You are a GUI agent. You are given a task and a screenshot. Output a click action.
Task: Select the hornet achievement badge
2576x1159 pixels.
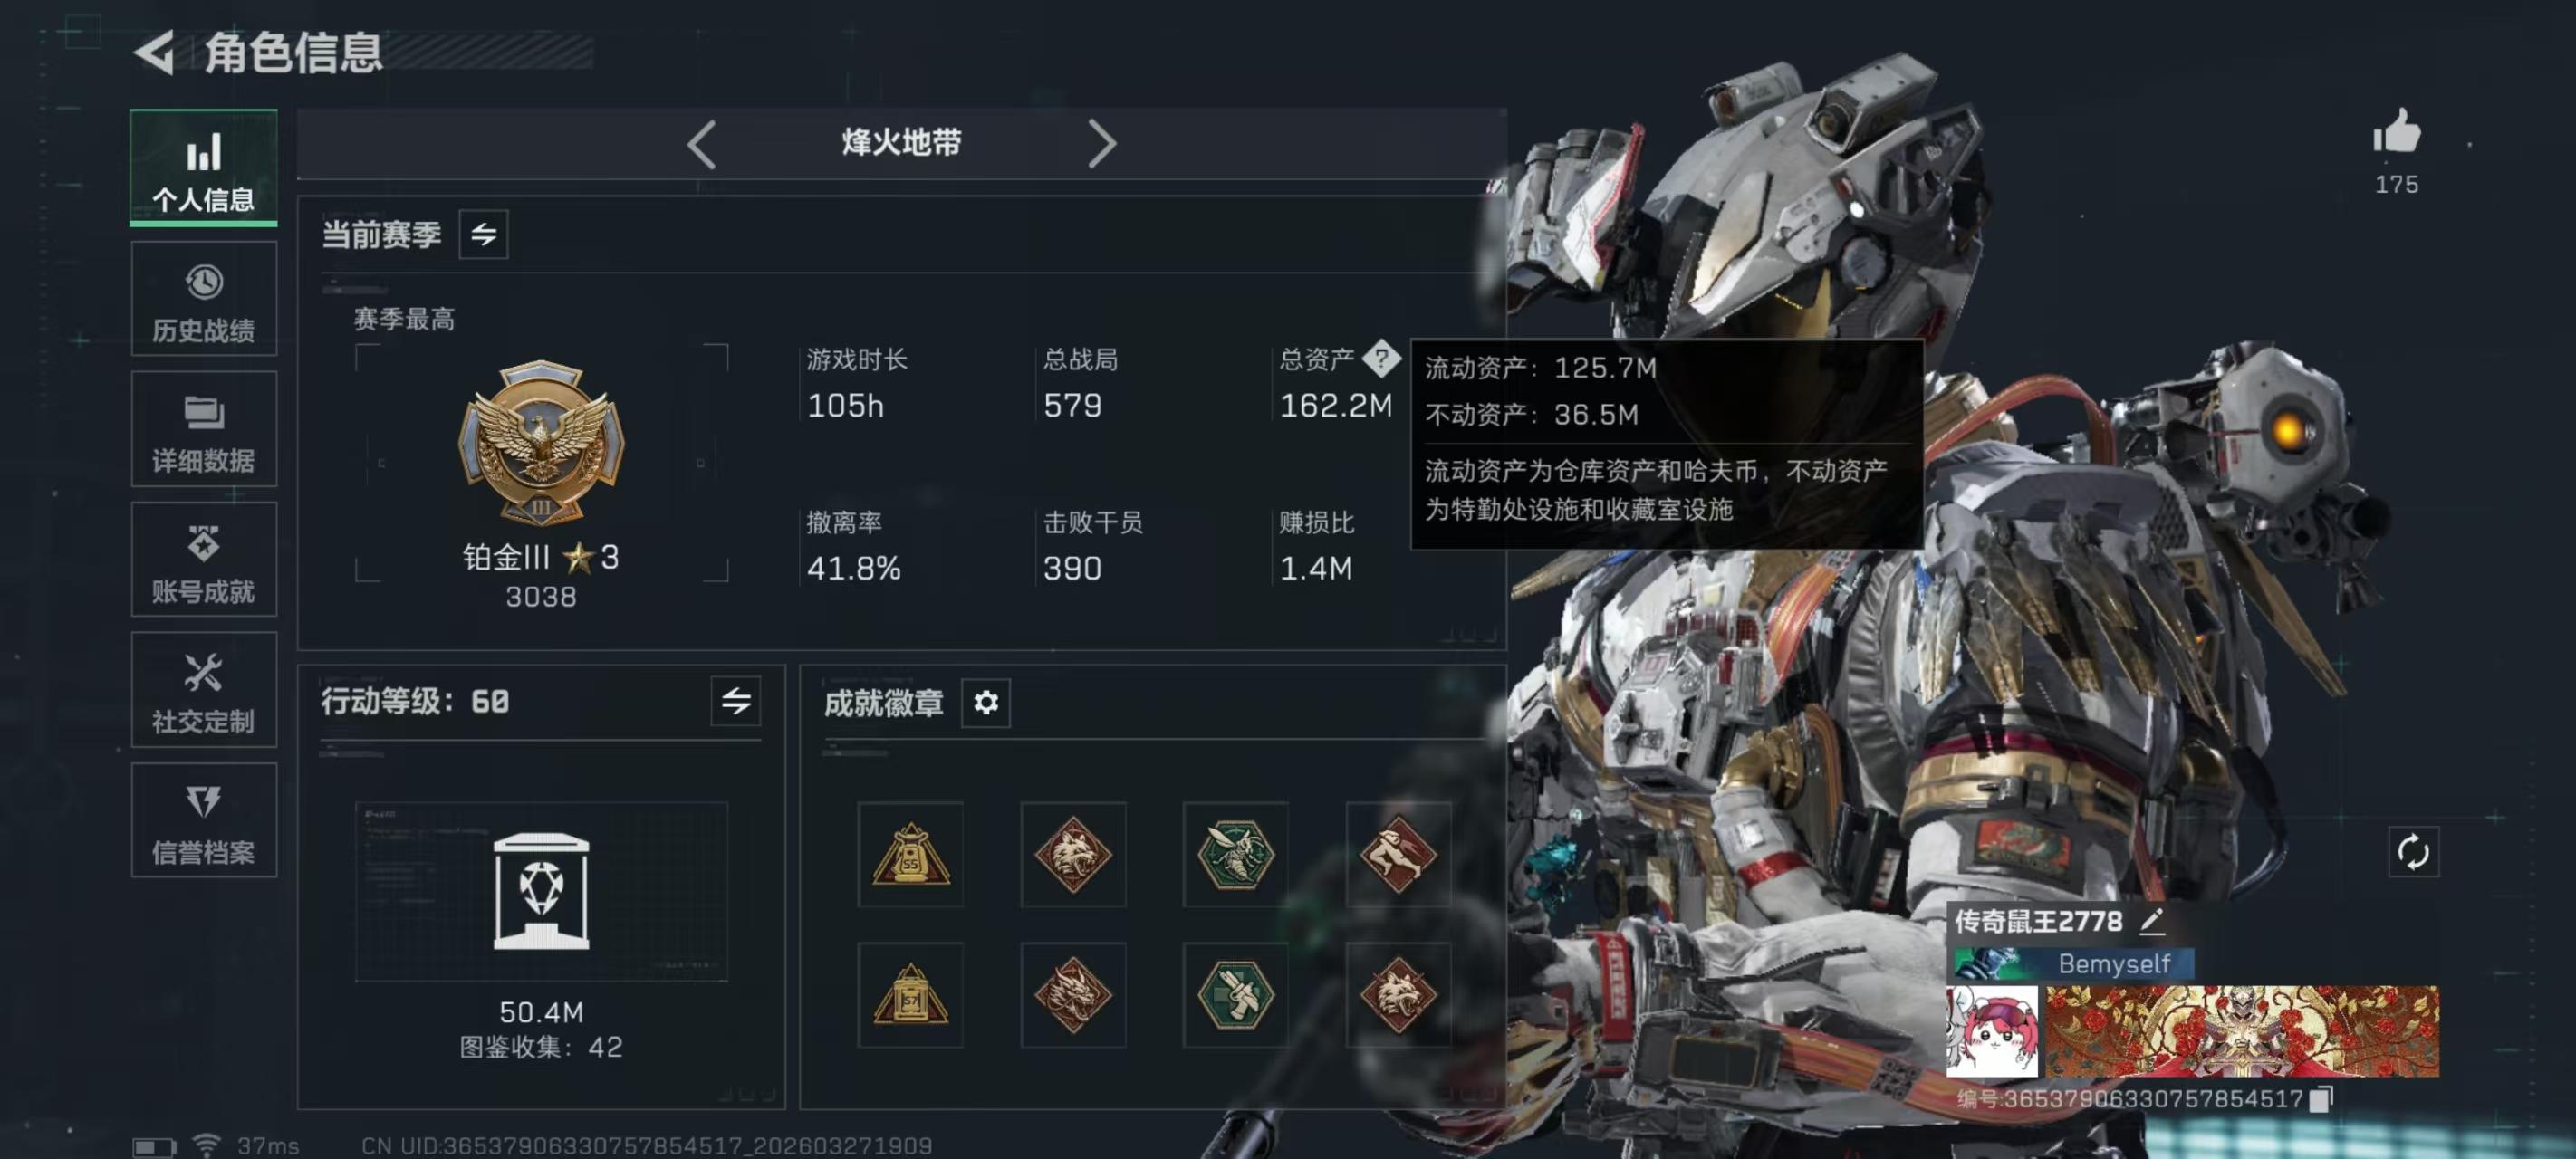1235,854
